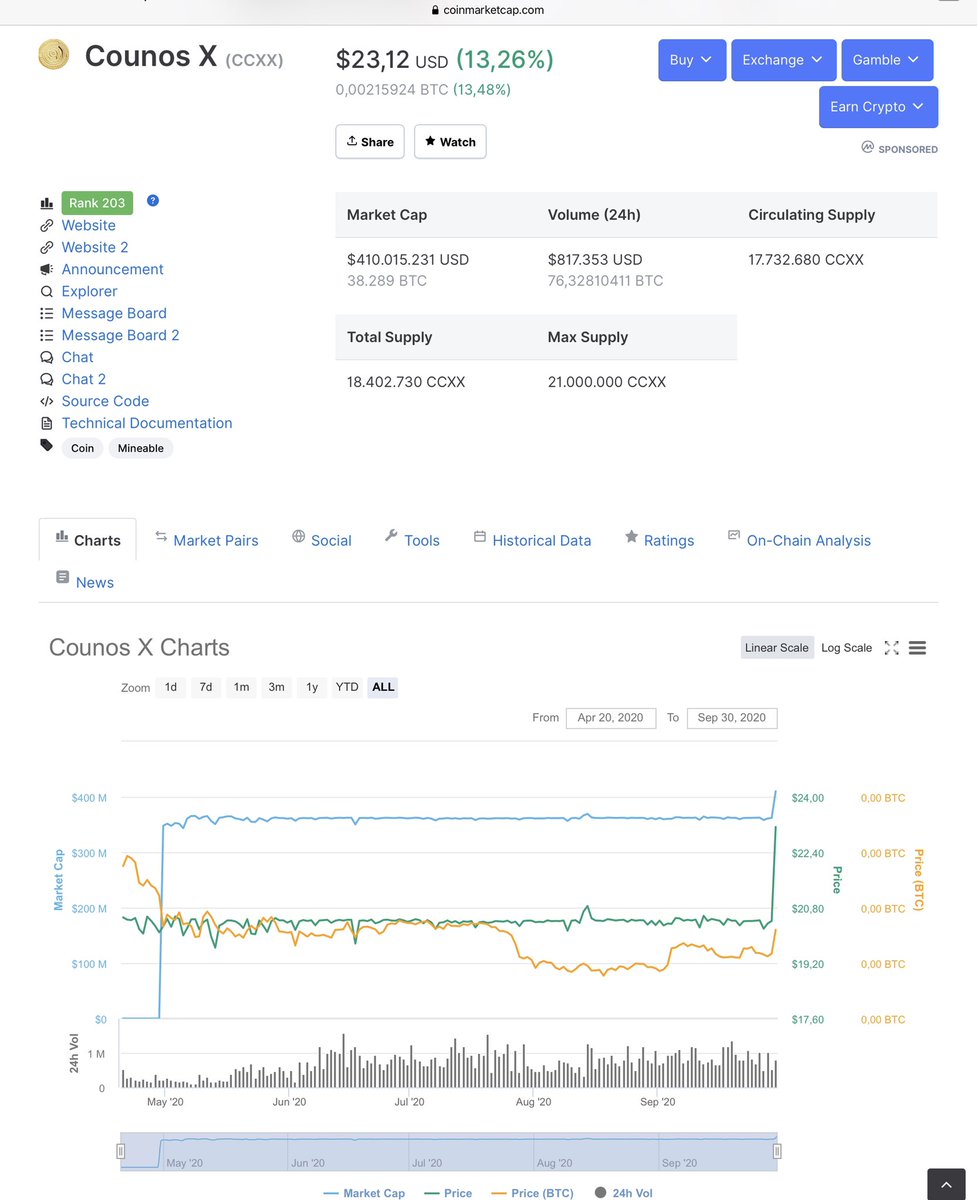This screenshot has width=977, height=1200.
Task: Click the Watch button
Action: pyautogui.click(x=450, y=142)
